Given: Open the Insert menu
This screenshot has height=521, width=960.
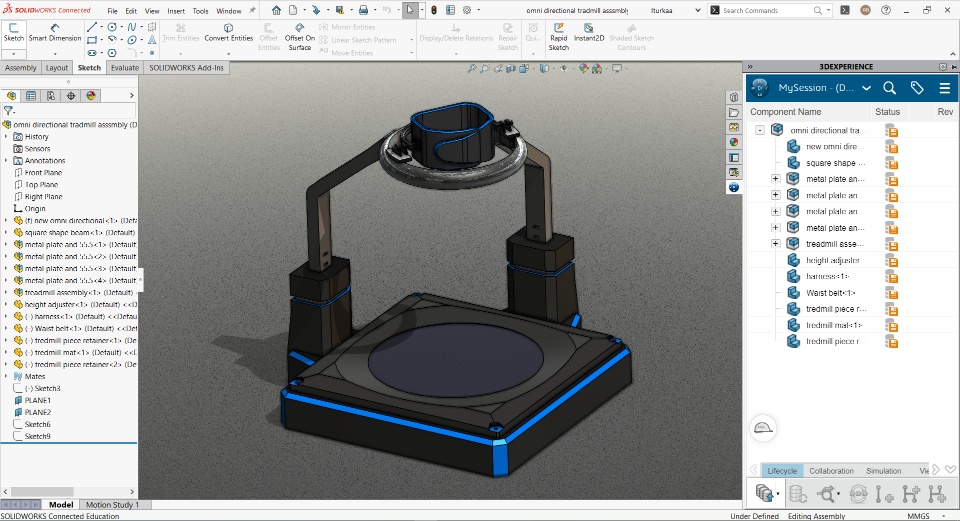Looking at the screenshot, I should pyautogui.click(x=176, y=11).
